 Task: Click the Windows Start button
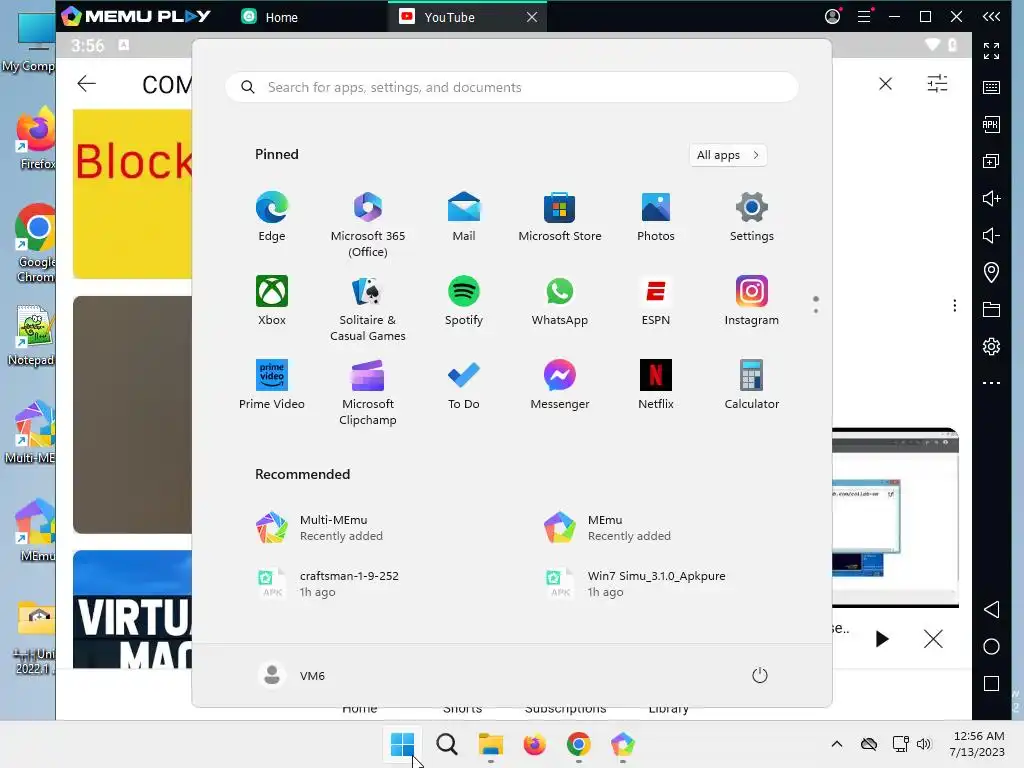coord(402,744)
